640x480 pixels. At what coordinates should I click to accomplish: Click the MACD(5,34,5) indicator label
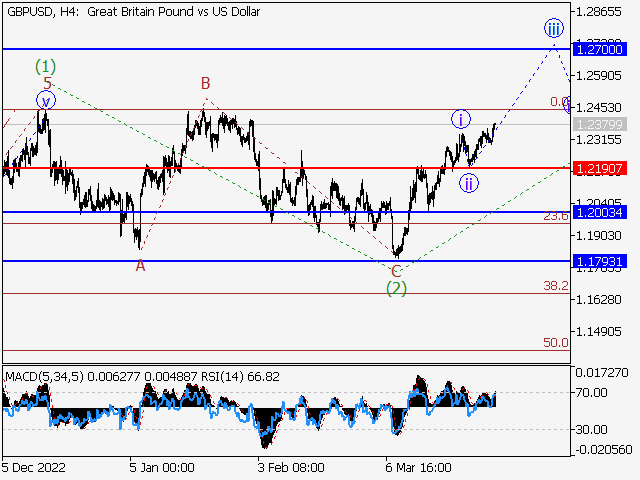pos(44,376)
